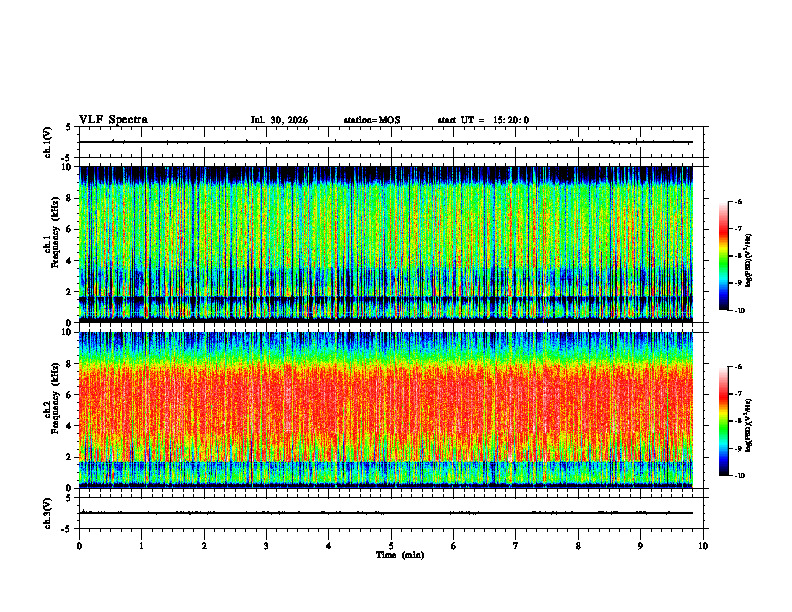Image resolution: width=792 pixels, height=612 pixels.
Task: Click the '8' tick on ch.2 frequency axis
Action: coord(70,364)
